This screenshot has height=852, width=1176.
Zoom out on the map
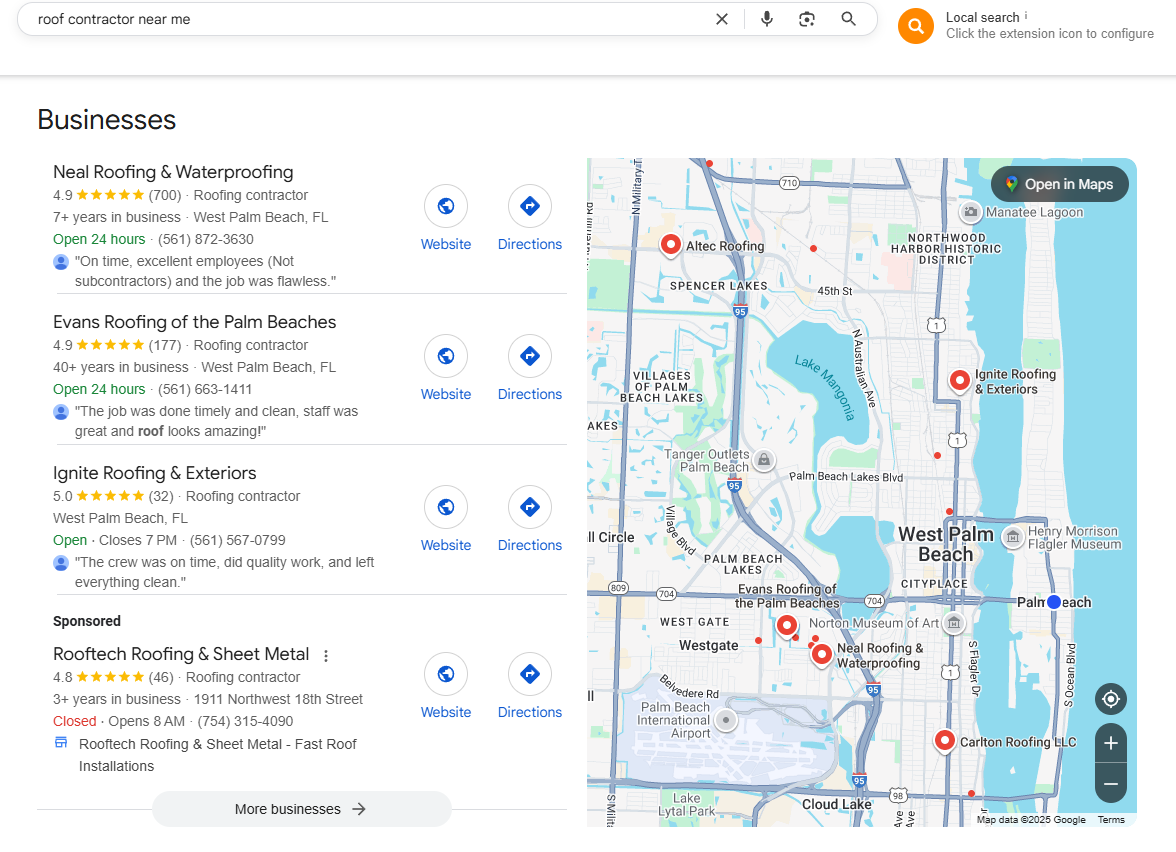(x=1110, y=784)
